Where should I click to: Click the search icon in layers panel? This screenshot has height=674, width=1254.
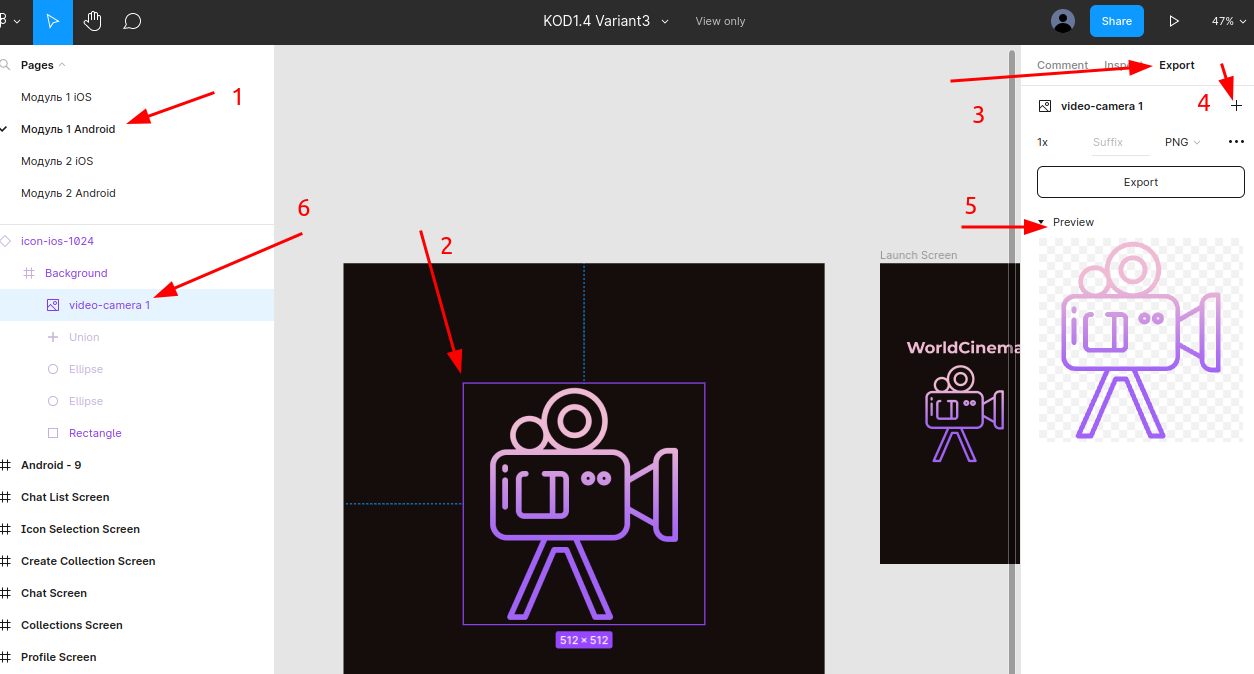click(6, 65)
